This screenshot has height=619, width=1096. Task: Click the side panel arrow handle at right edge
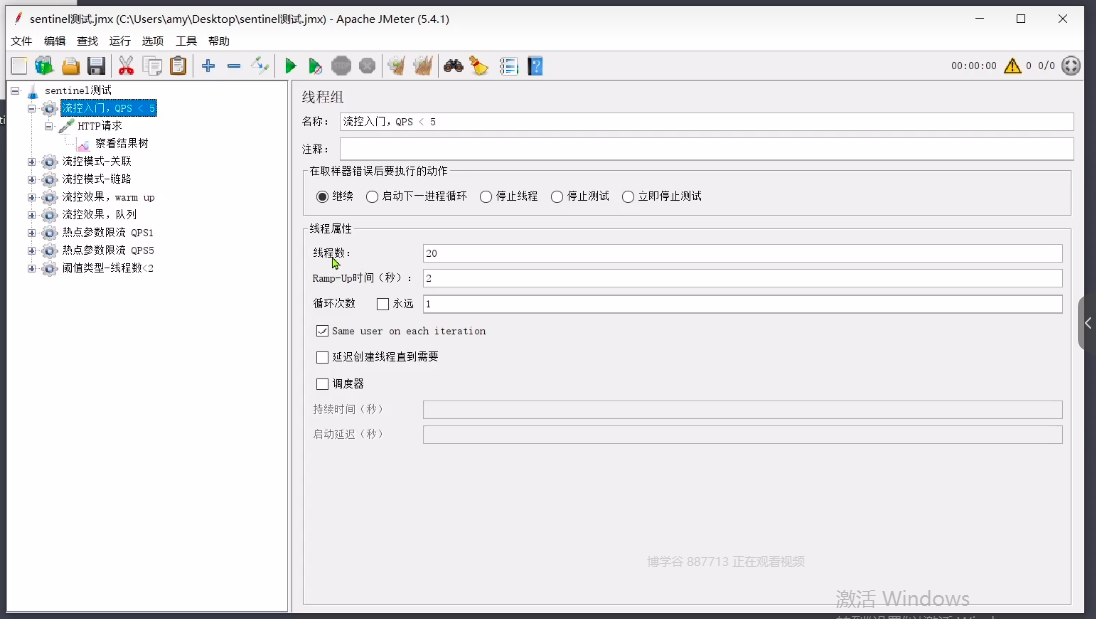click(1088, 323)
